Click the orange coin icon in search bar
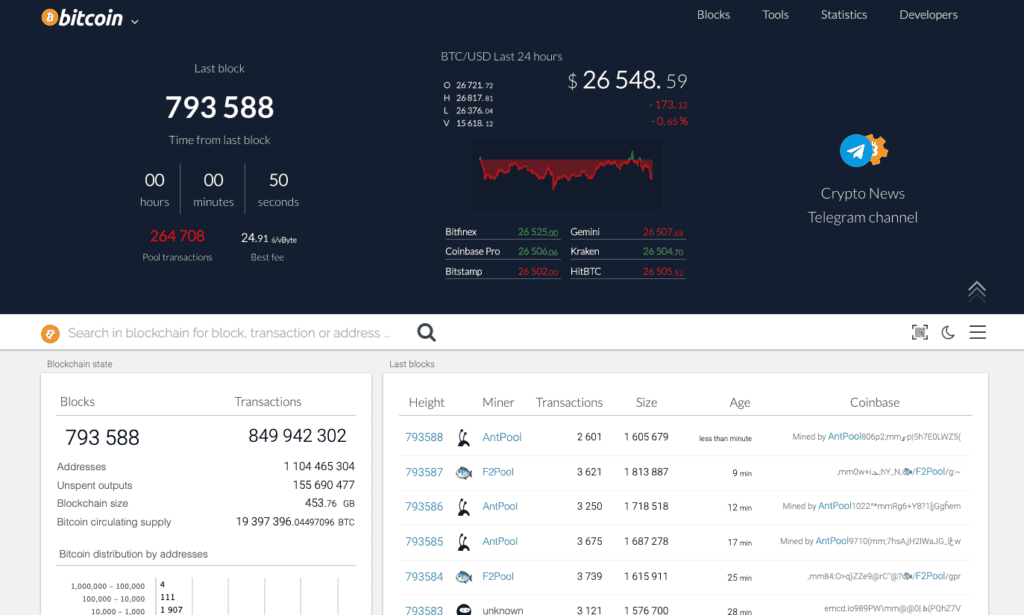The width and height of the screenshot is (1024, 615). (50, 333)
